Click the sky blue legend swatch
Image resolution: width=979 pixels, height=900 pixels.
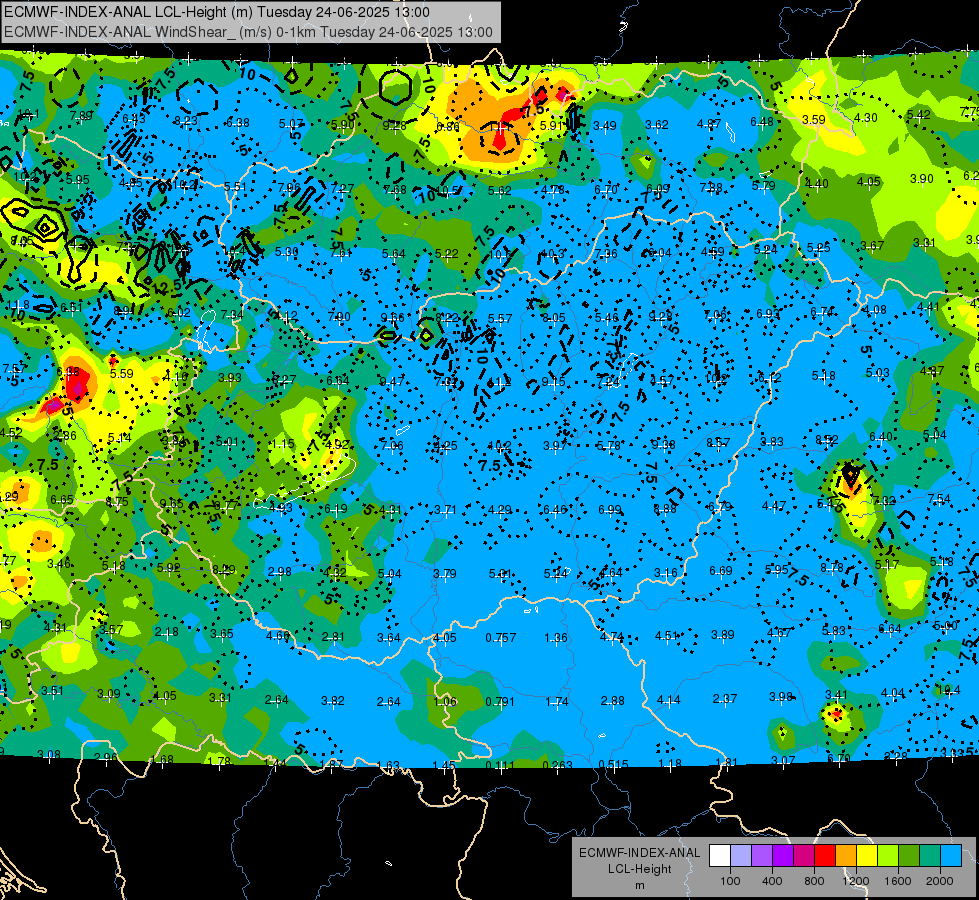coord(951,856)
